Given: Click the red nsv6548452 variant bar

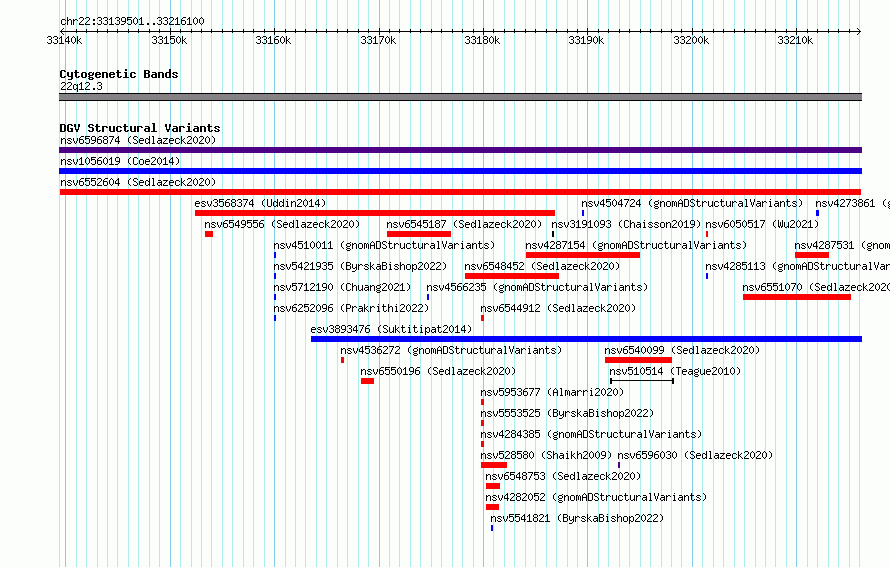Looking at the screenshot, I should coord(512,276).
